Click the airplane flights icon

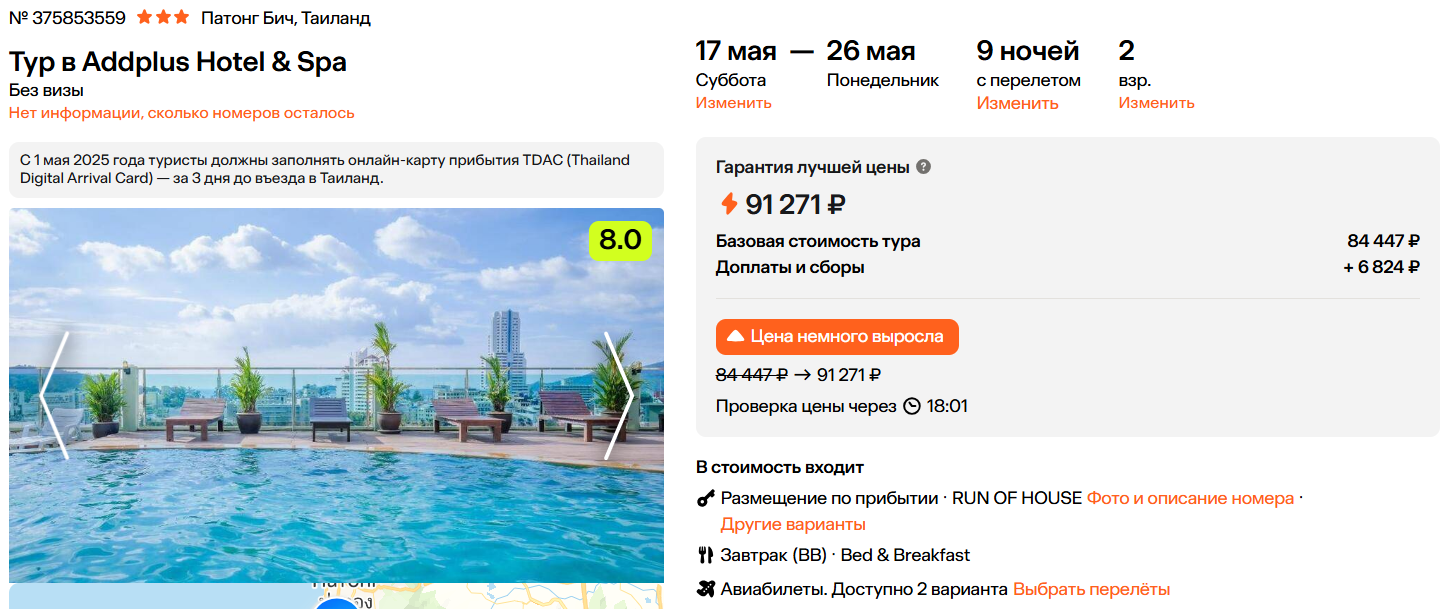coord(705,589)
